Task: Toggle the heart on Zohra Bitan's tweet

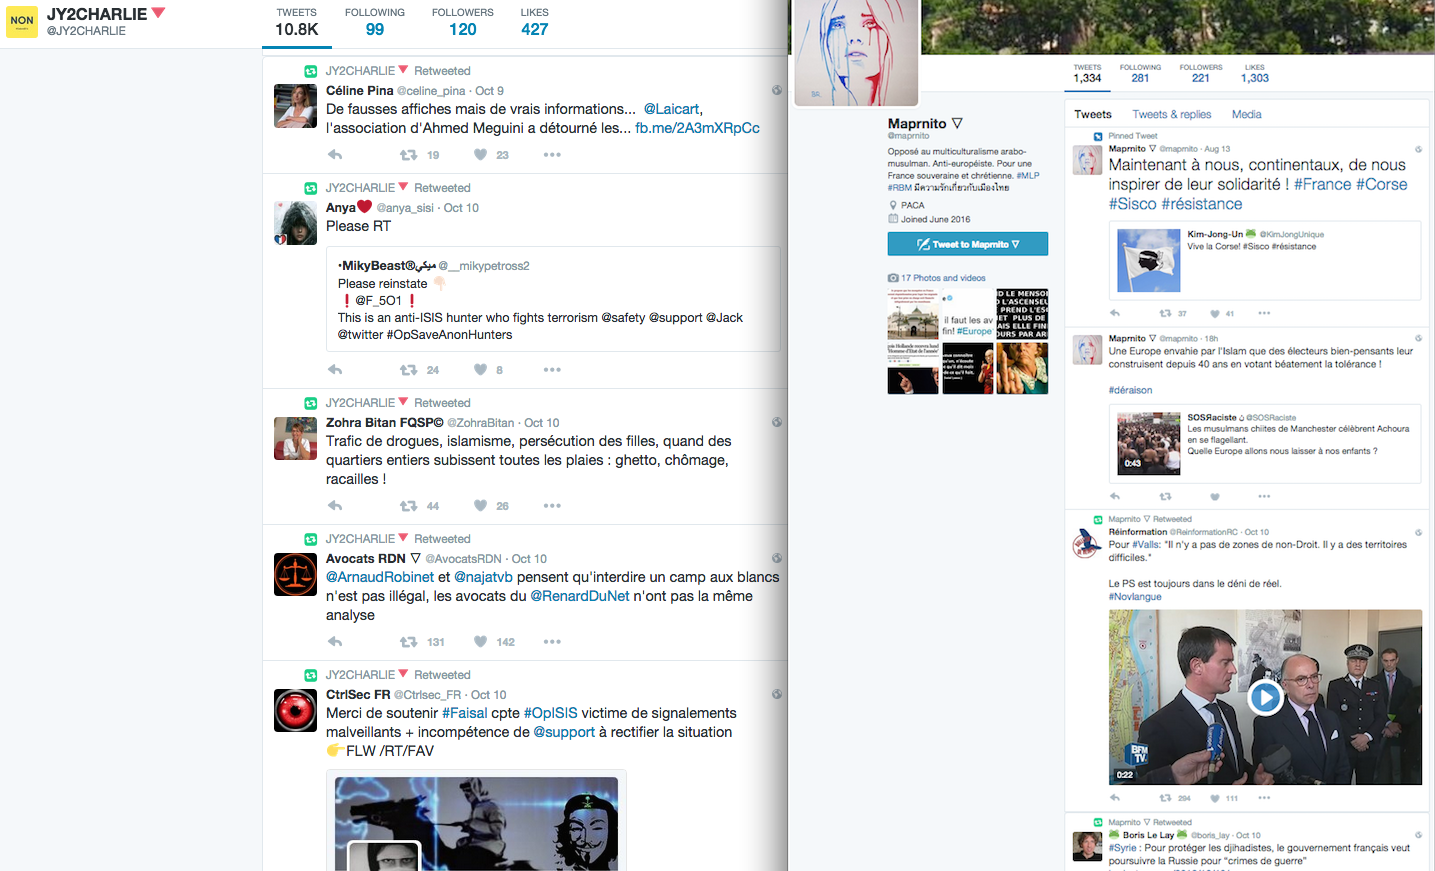Action: tap(481, 506)
